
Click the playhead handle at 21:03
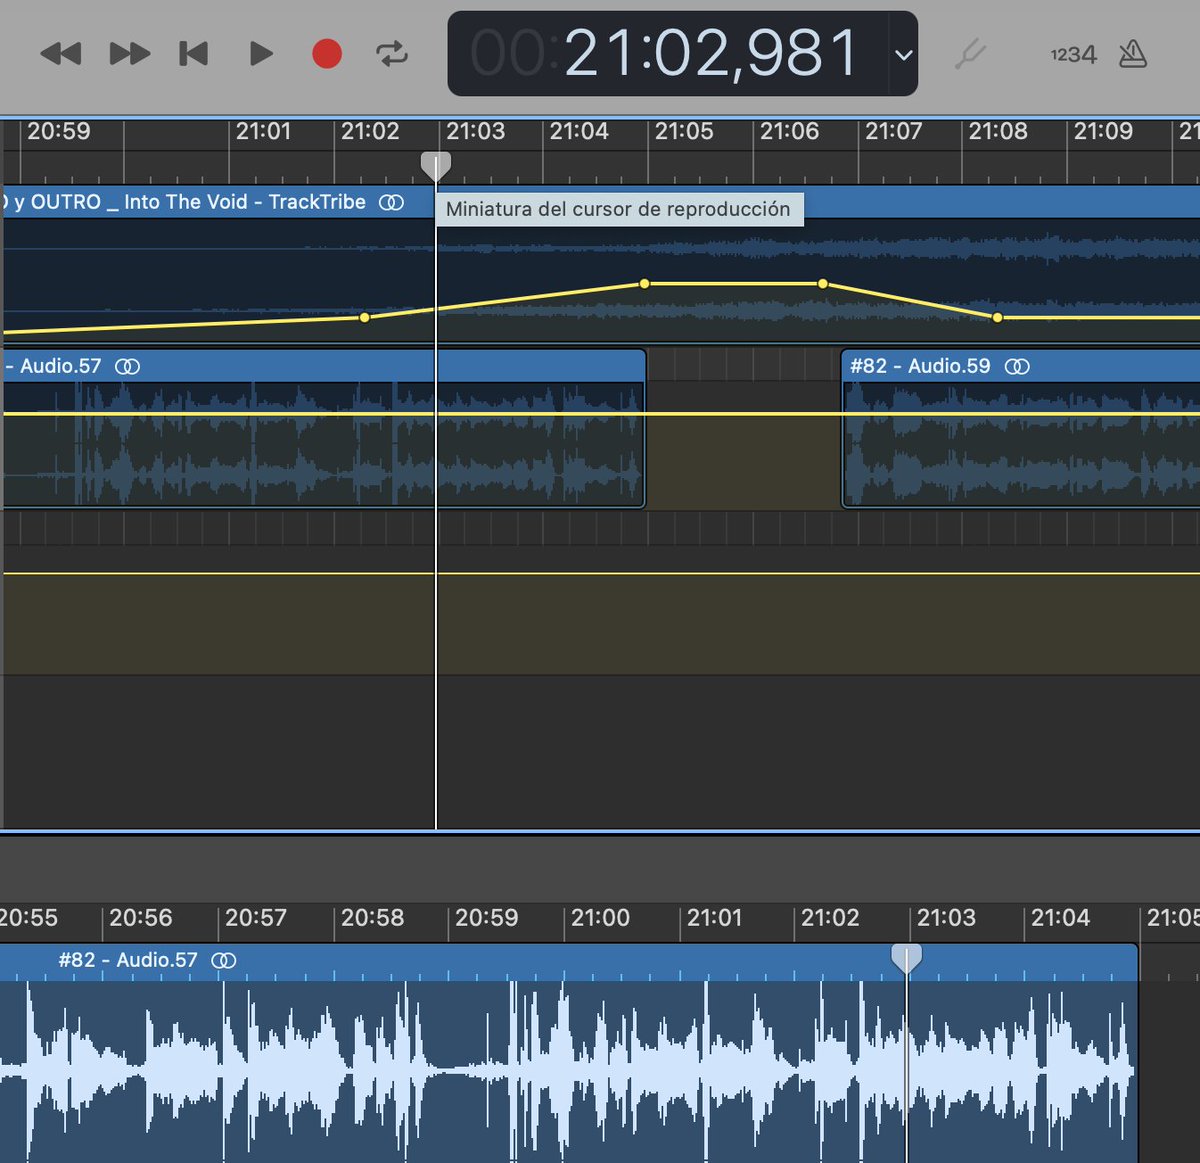(436, 163)
